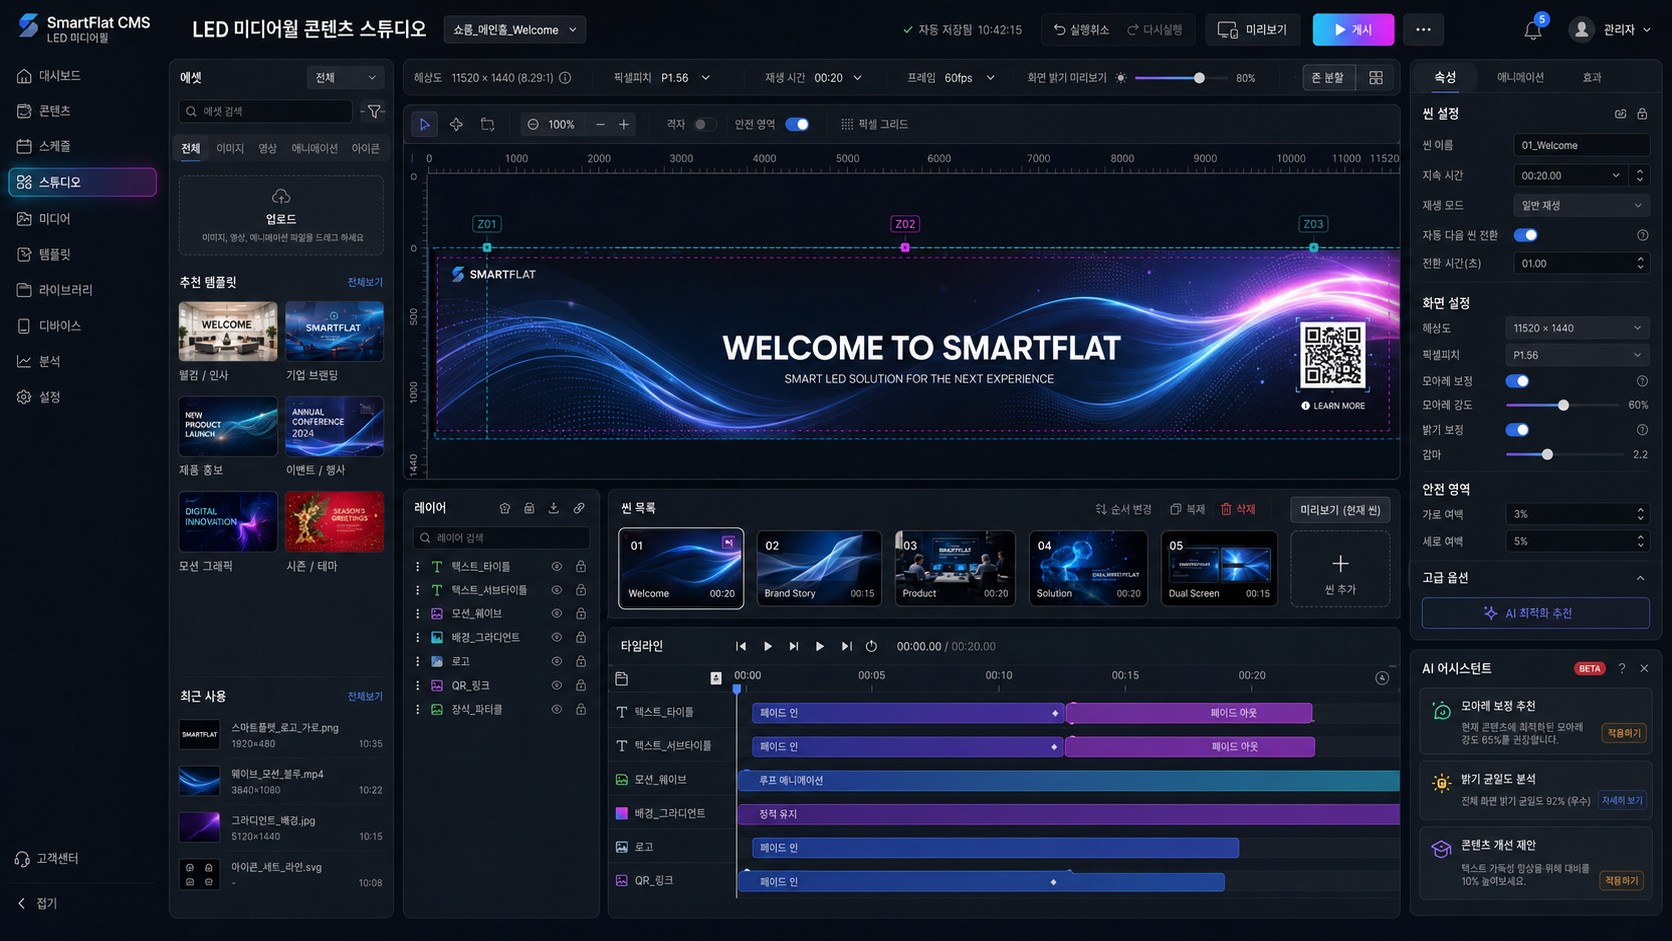This screenshot has width=1672, height=941.
Task: Click the layer link icon
Action: tap(579, 508)
